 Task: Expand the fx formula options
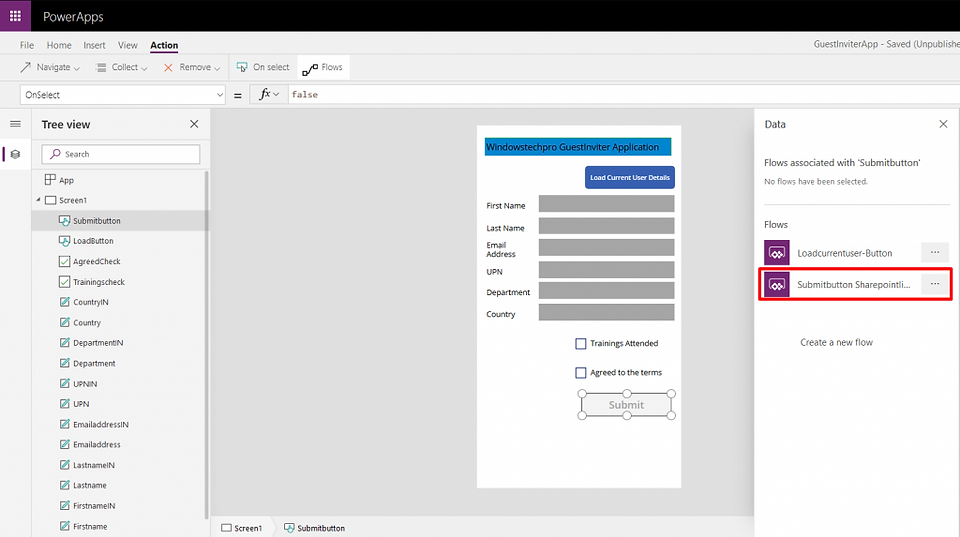tap(269, 94)
